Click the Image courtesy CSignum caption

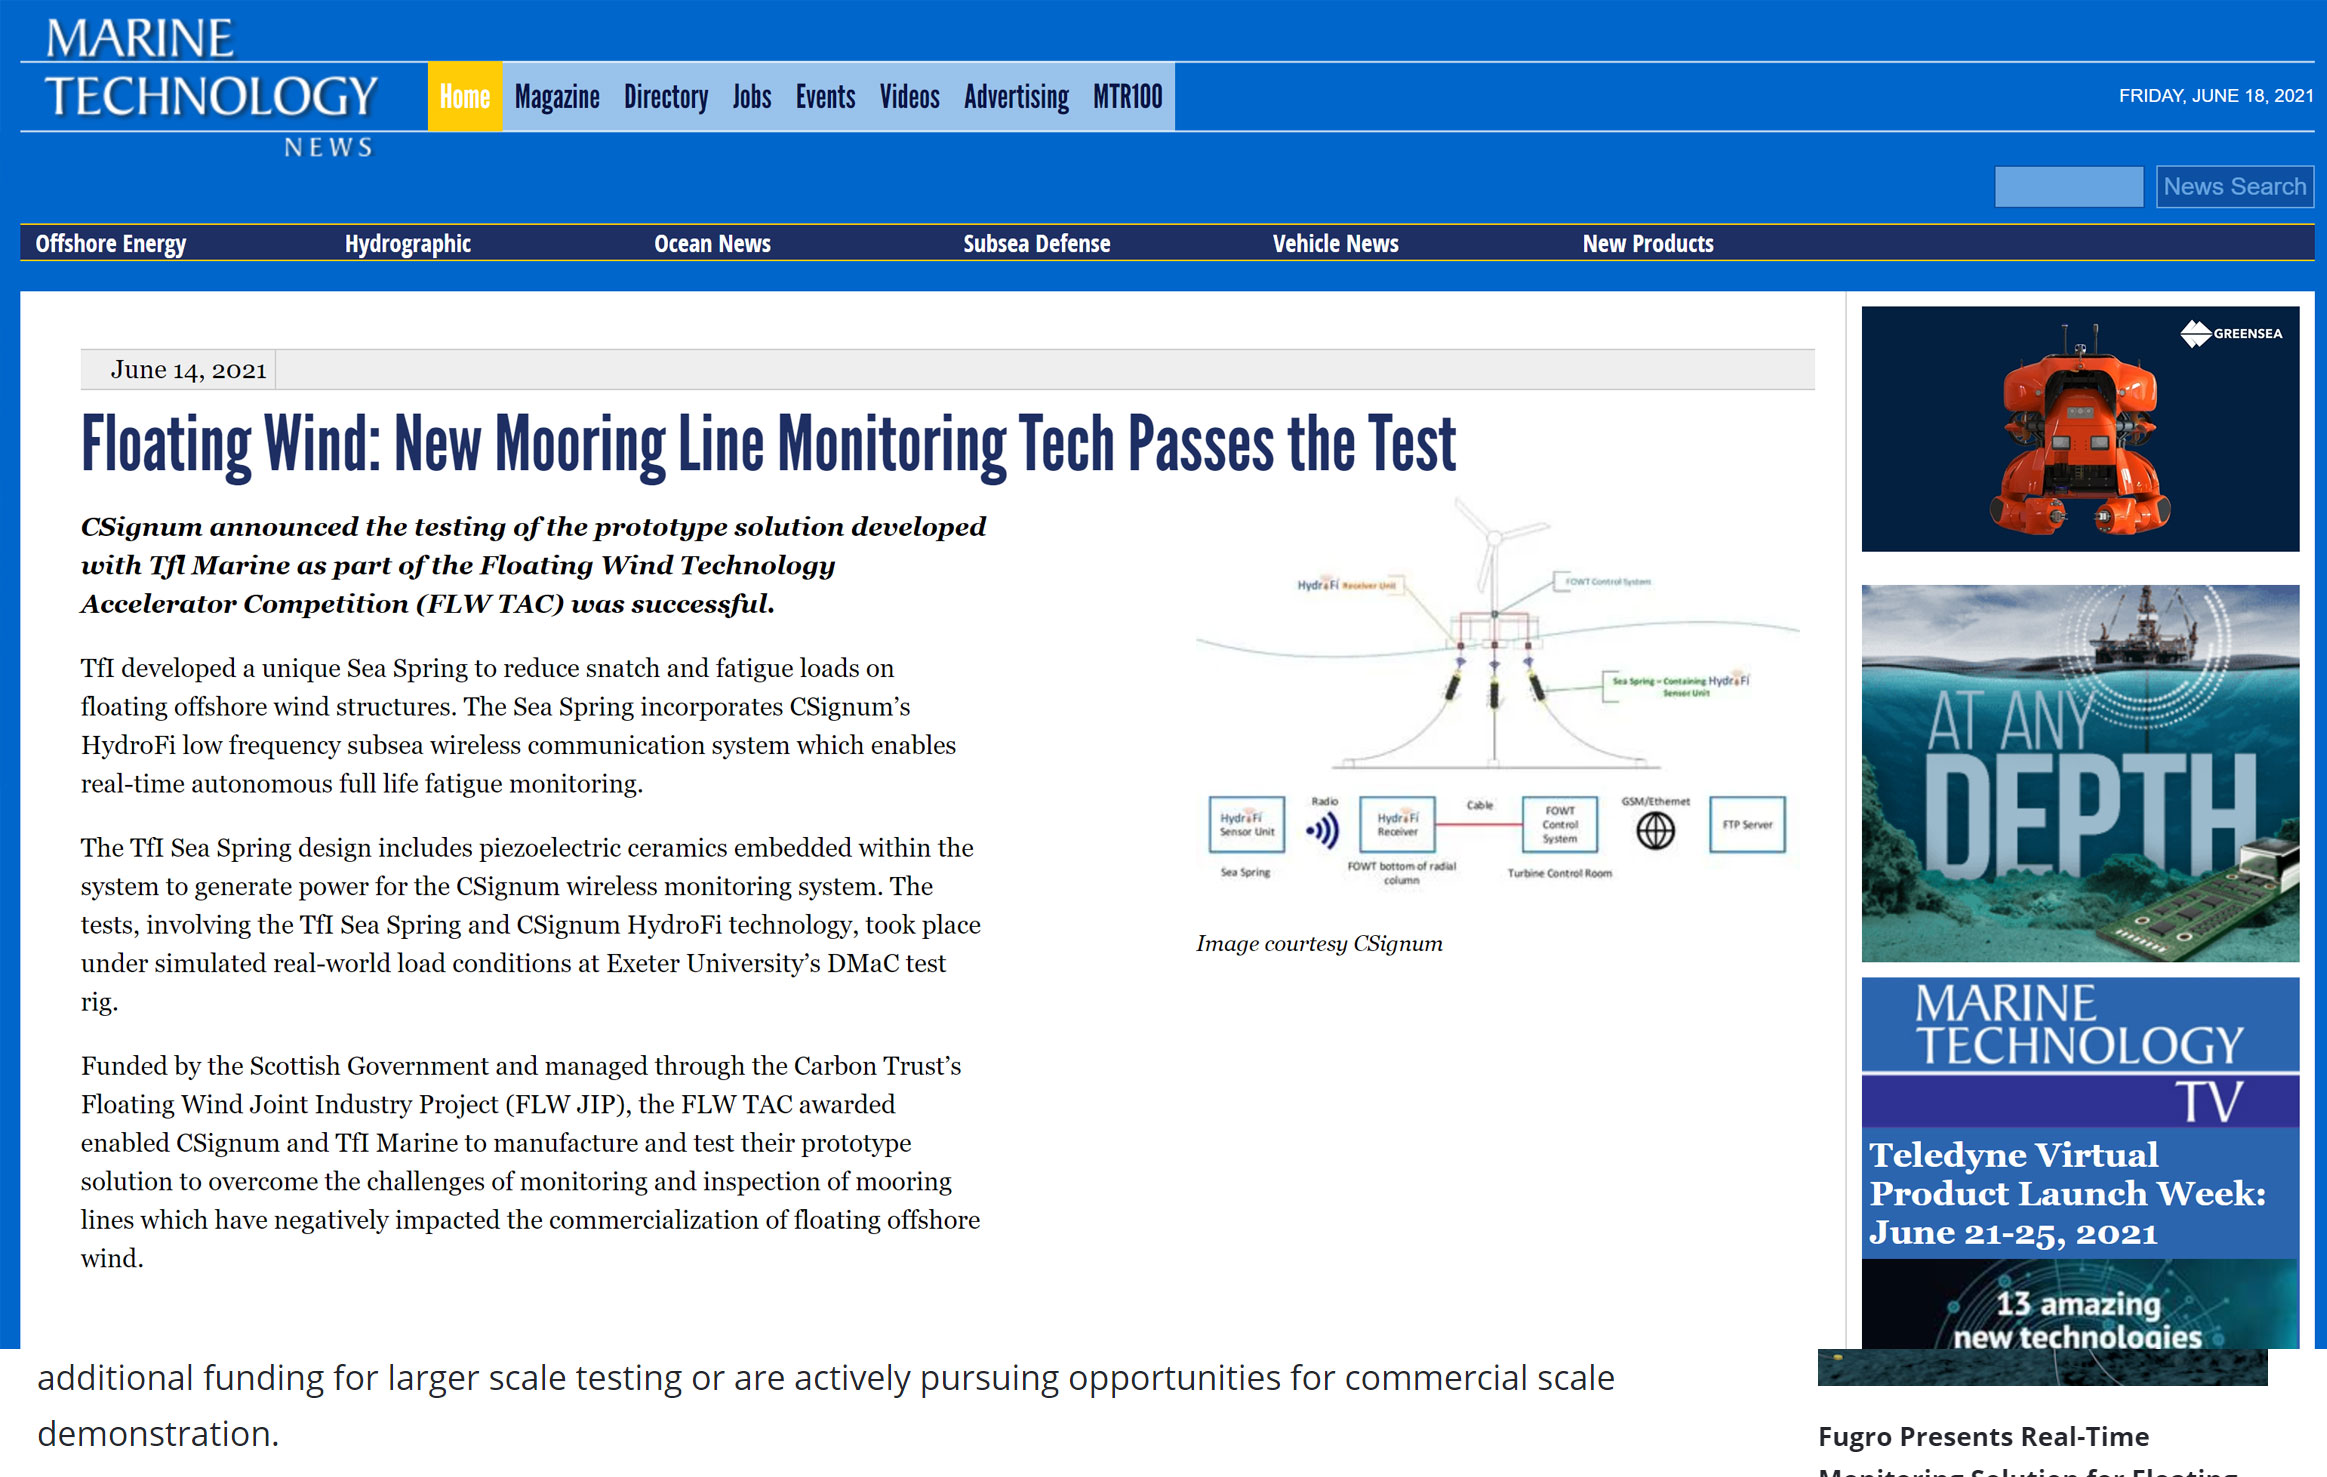(x=1319, y=944)
